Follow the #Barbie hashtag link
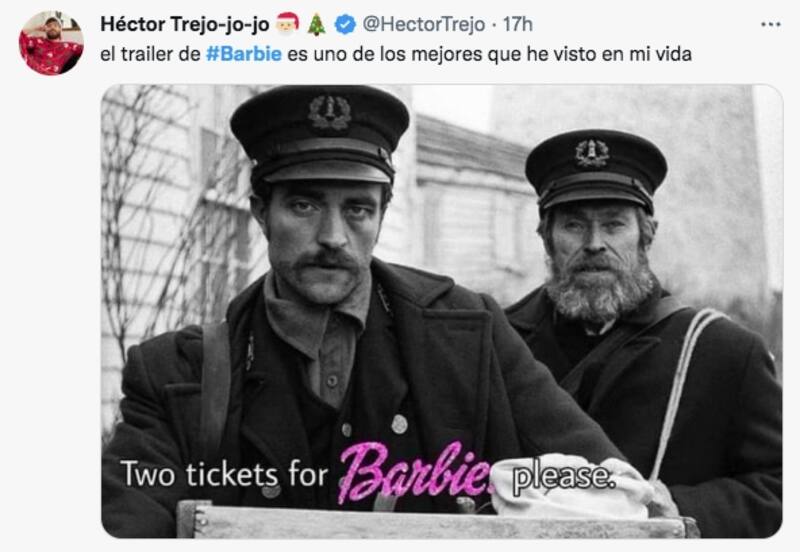 [x=244, y=54]
